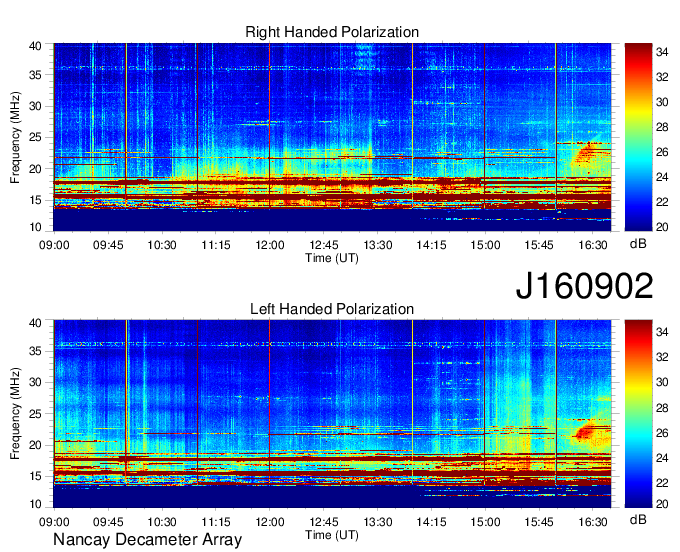Click 15:00 time tick of Left Handed plot

485,522
